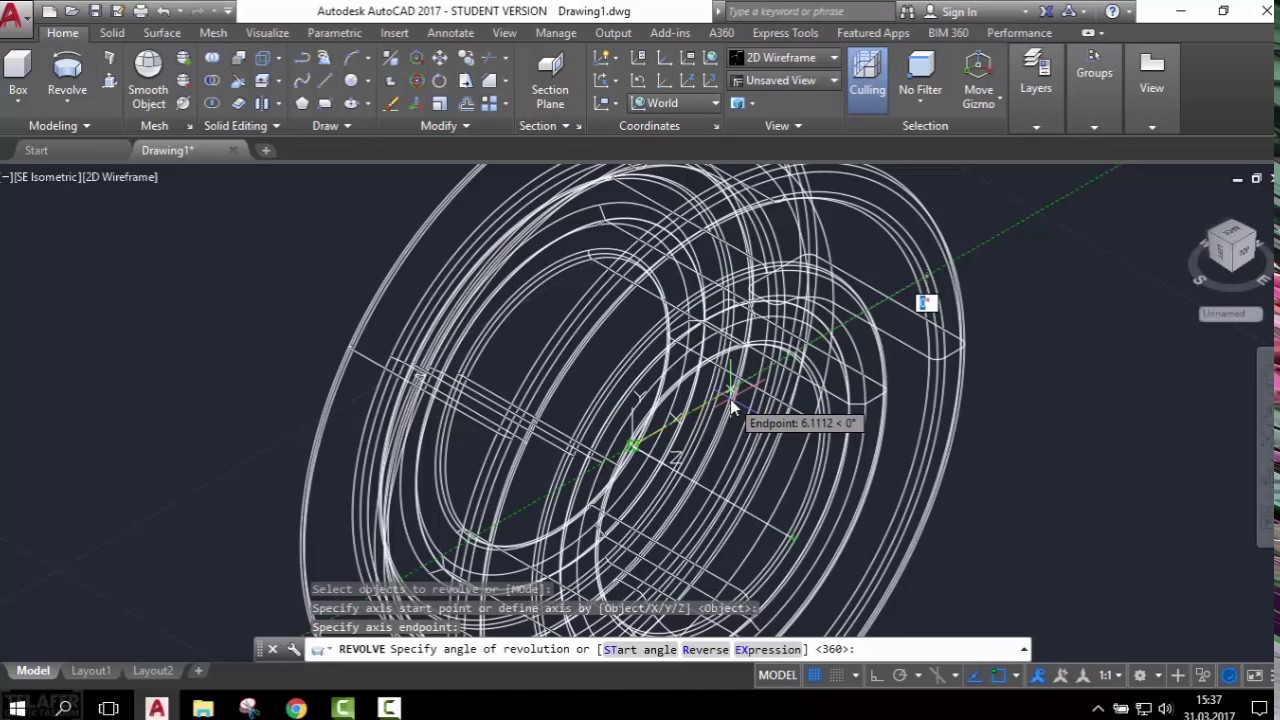Click the Autodesk Exchange X icon

pos(1046,11)
